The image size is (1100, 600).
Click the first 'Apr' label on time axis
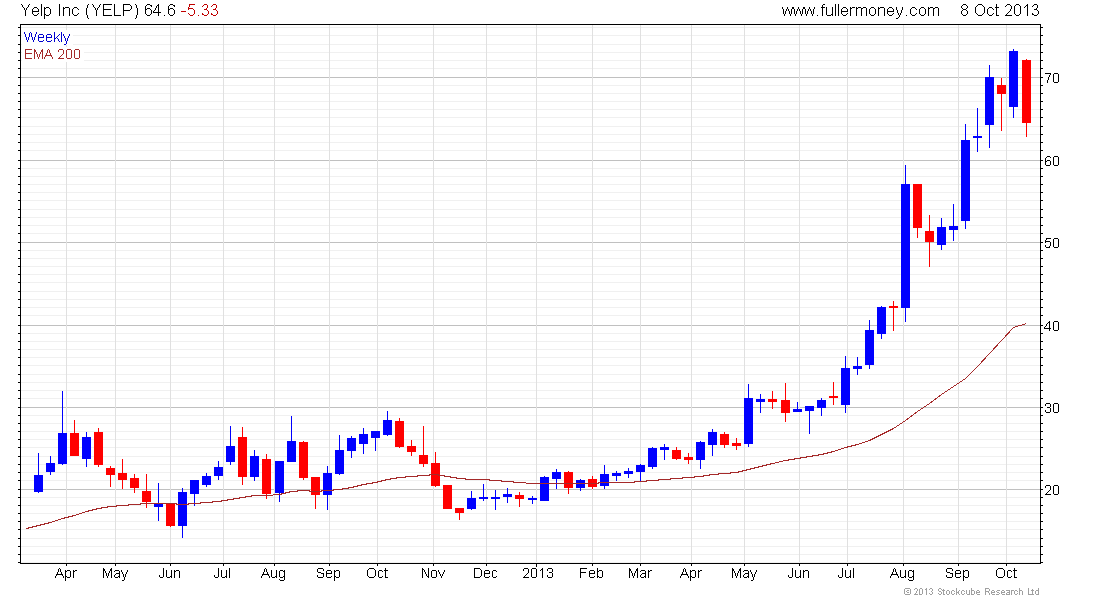coord(65,574)
